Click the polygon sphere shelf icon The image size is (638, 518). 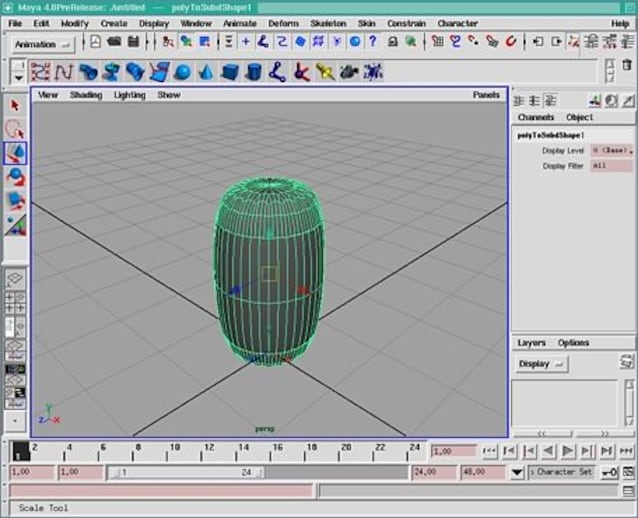[182, 72]
